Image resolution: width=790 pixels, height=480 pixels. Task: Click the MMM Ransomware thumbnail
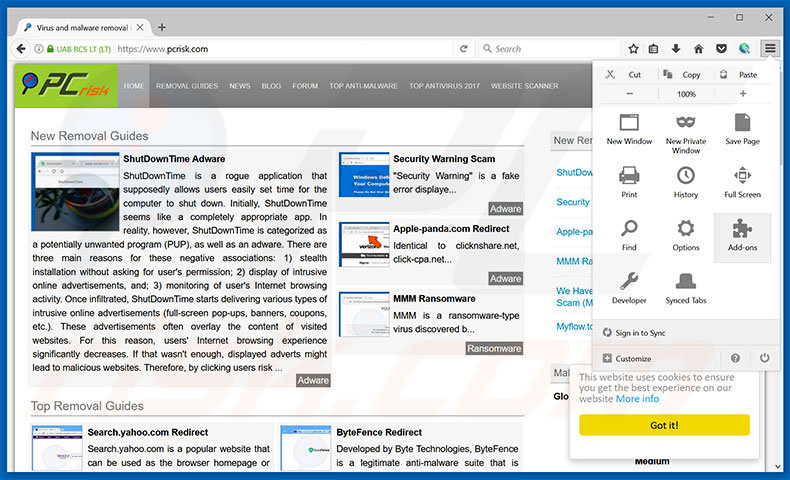click(364, 314)
